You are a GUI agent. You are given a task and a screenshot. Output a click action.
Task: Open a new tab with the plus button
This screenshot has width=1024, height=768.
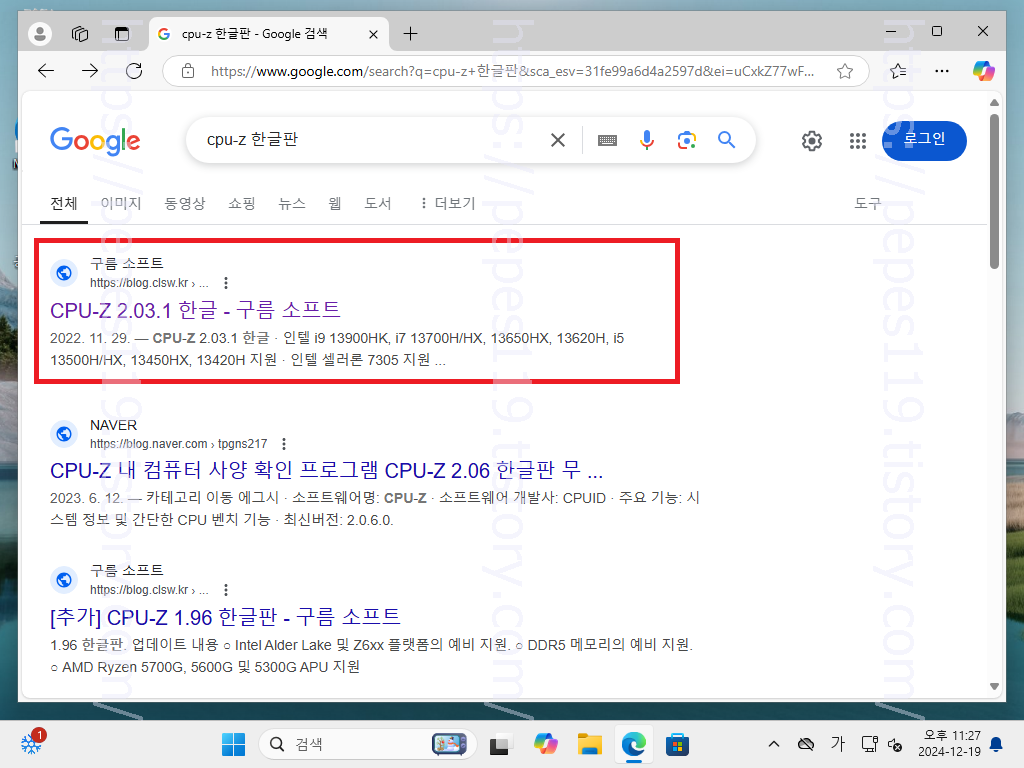coord(410,33)
